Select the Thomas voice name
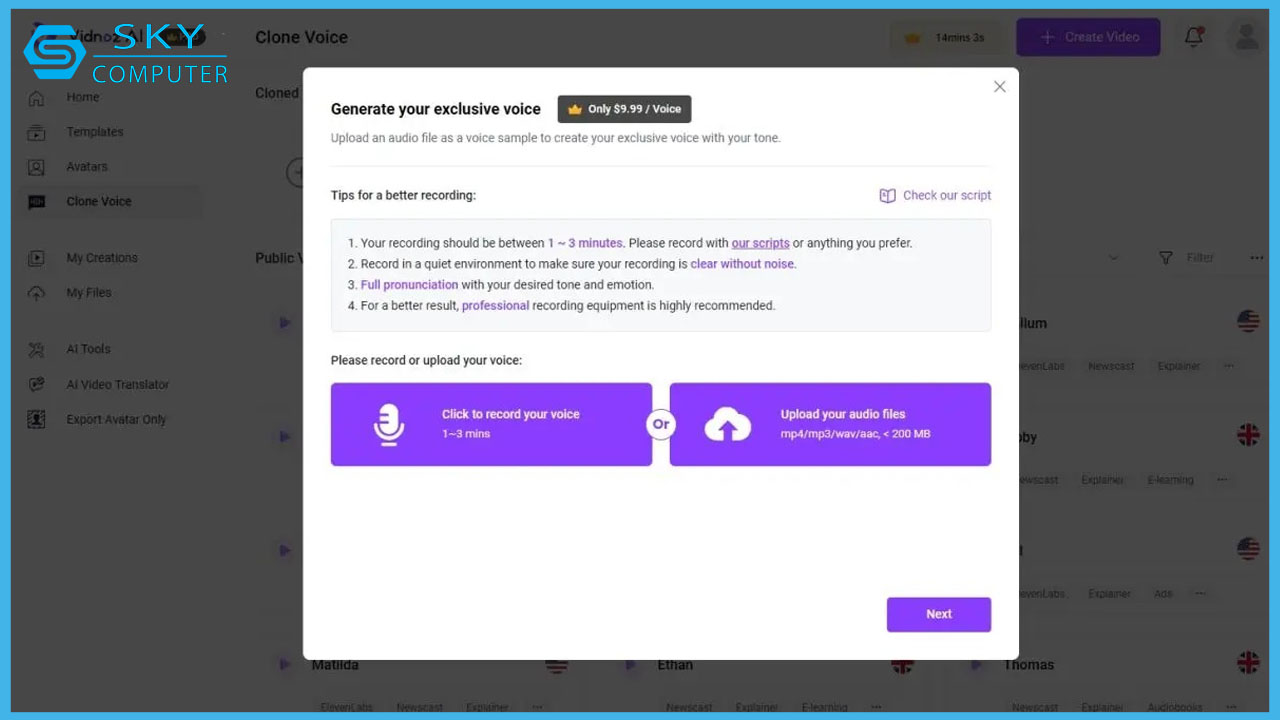 point(1029,665)
